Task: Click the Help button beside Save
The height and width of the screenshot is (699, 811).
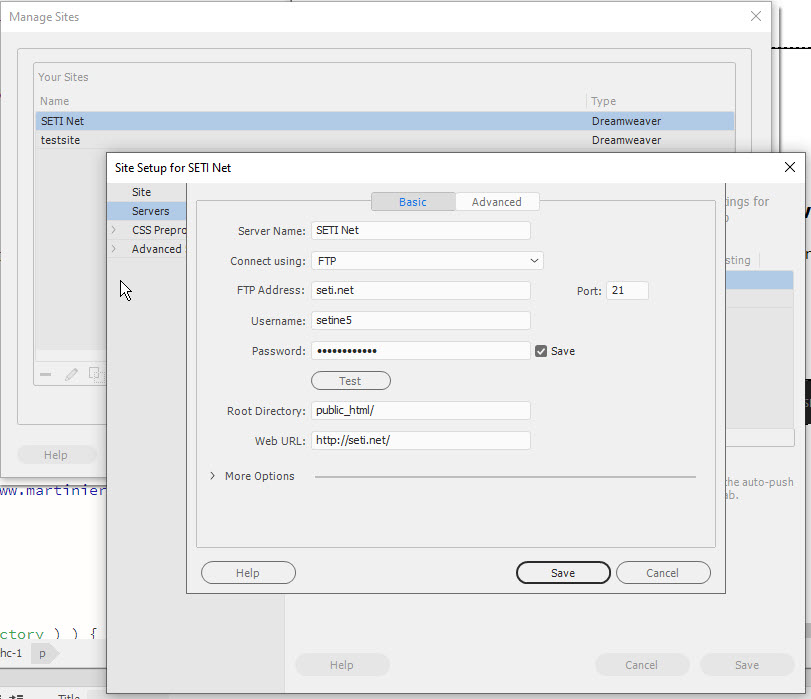Action: (x=248, y=573)
